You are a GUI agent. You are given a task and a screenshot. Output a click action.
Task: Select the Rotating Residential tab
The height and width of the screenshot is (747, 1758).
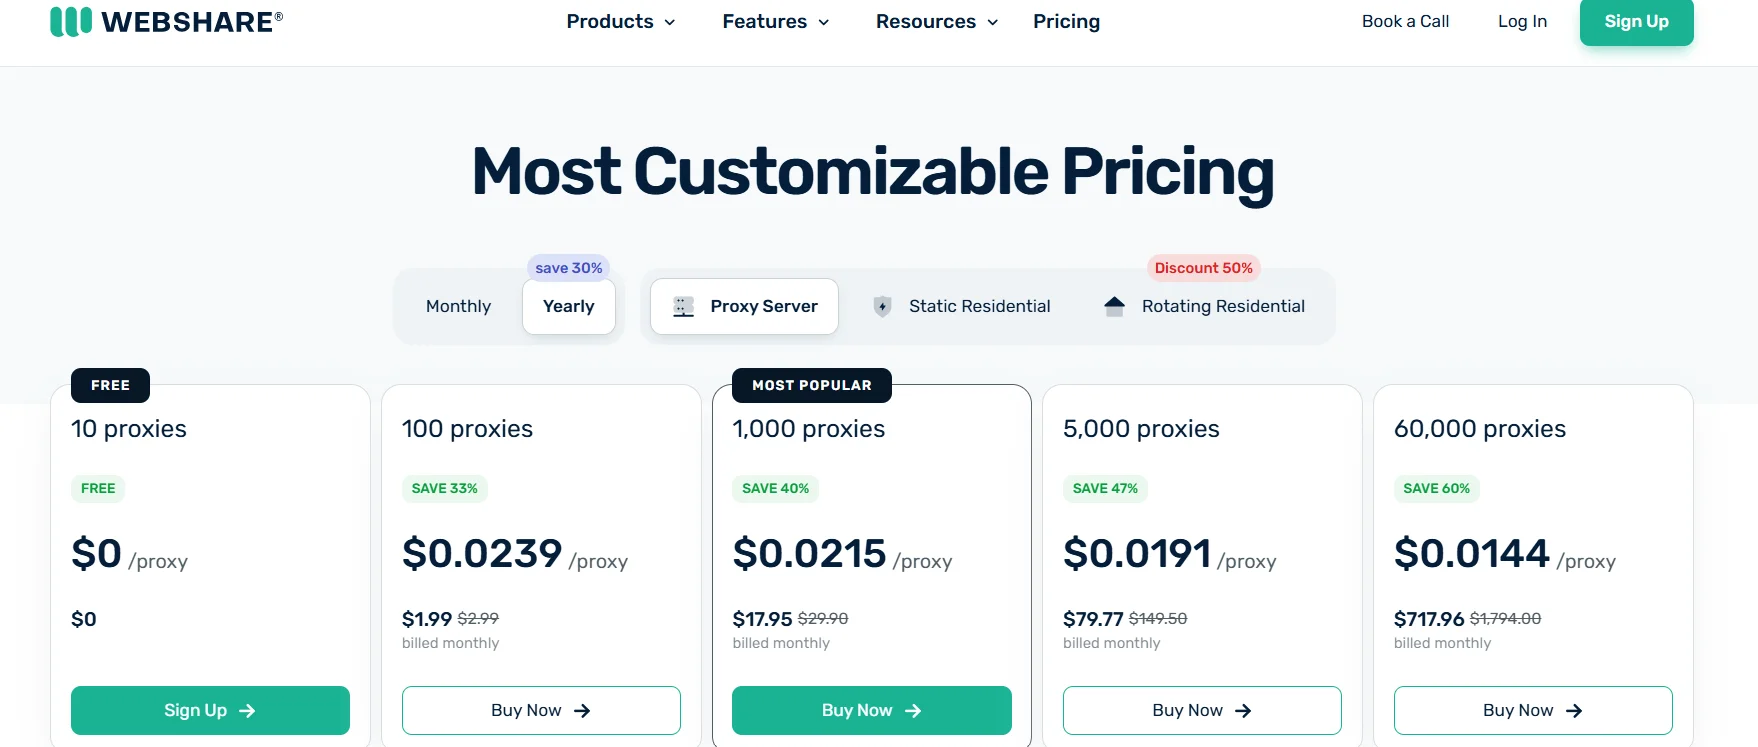1204,306
